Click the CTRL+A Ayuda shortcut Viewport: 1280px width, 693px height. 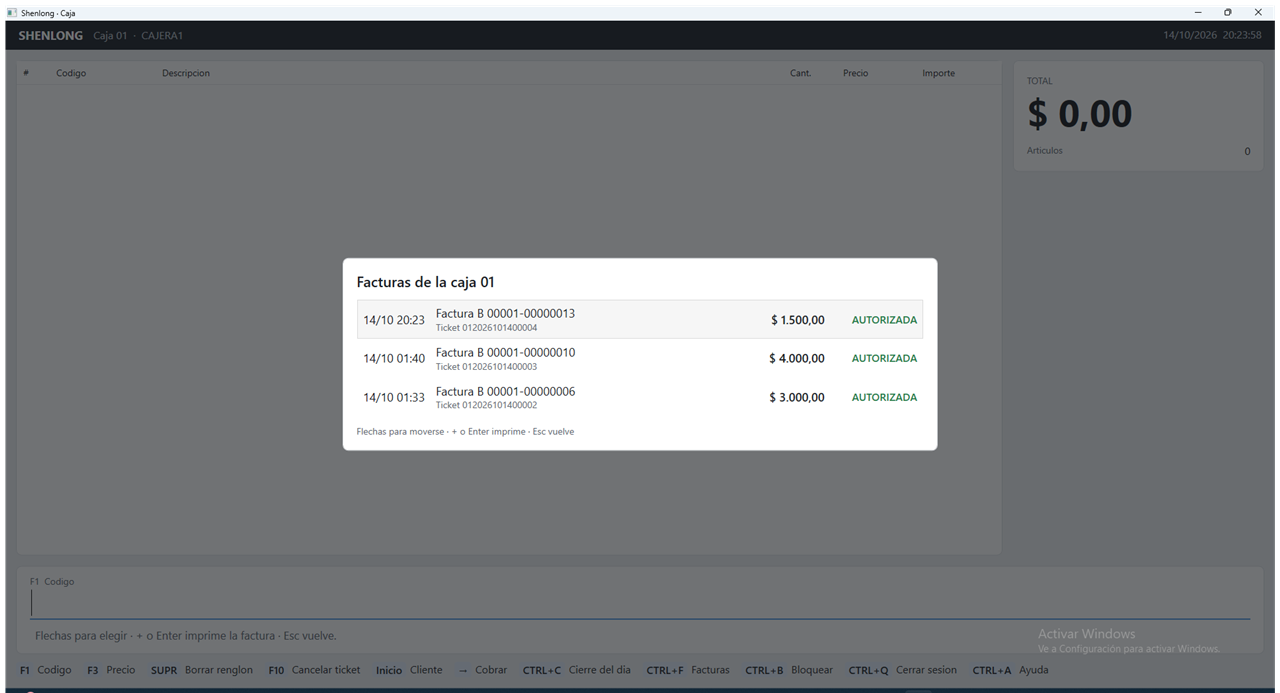coord(1011,670)
